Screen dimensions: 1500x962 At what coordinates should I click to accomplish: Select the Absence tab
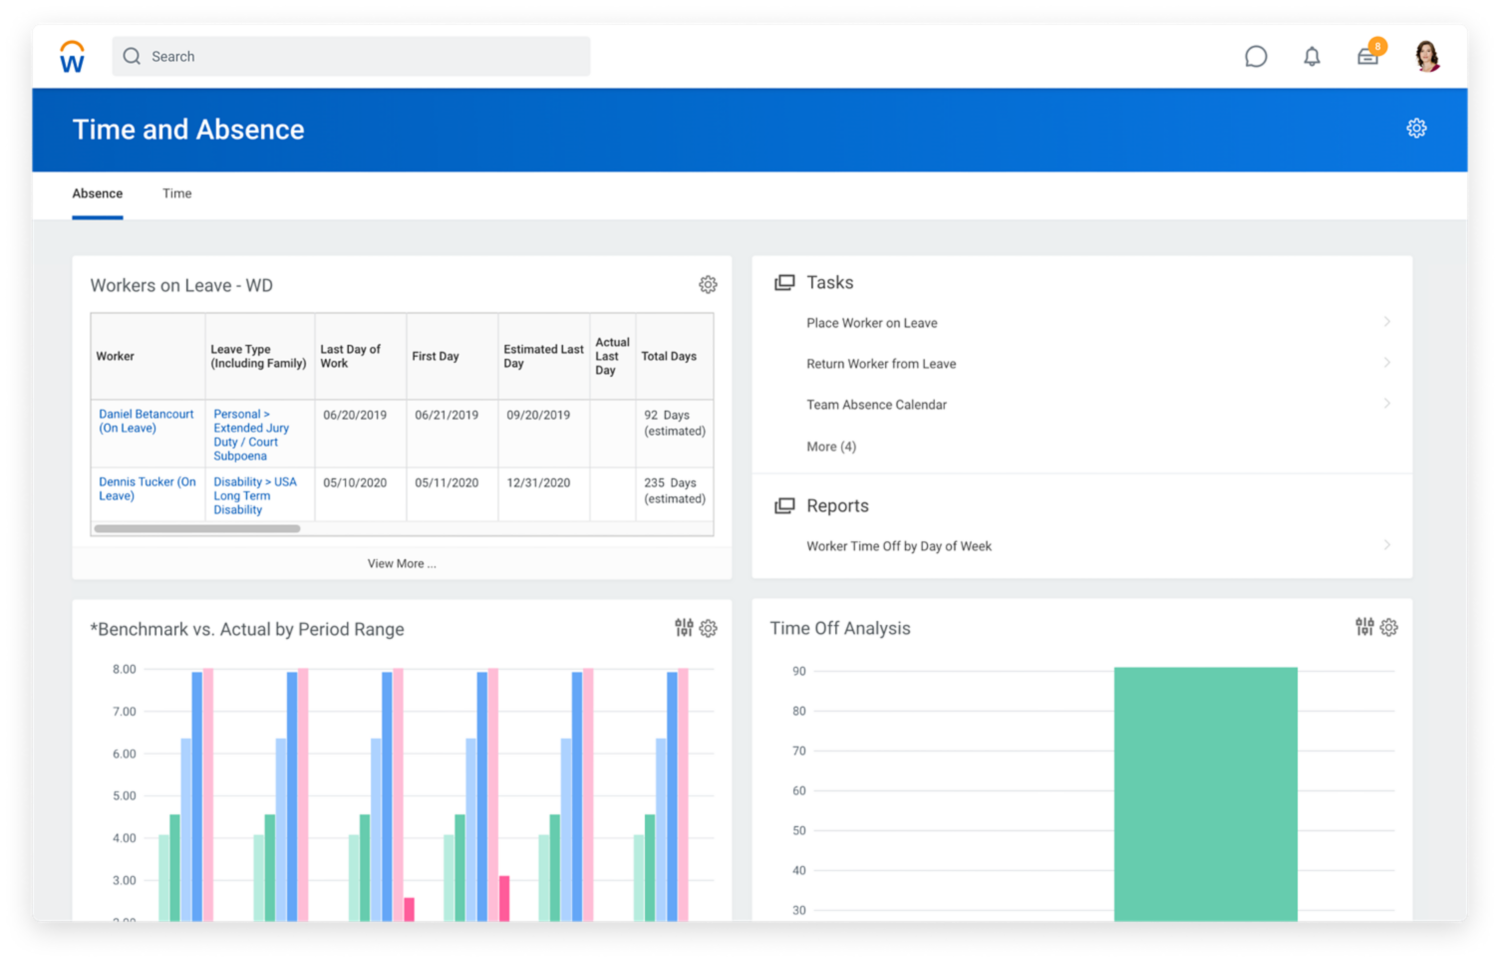tap(97, 194)
